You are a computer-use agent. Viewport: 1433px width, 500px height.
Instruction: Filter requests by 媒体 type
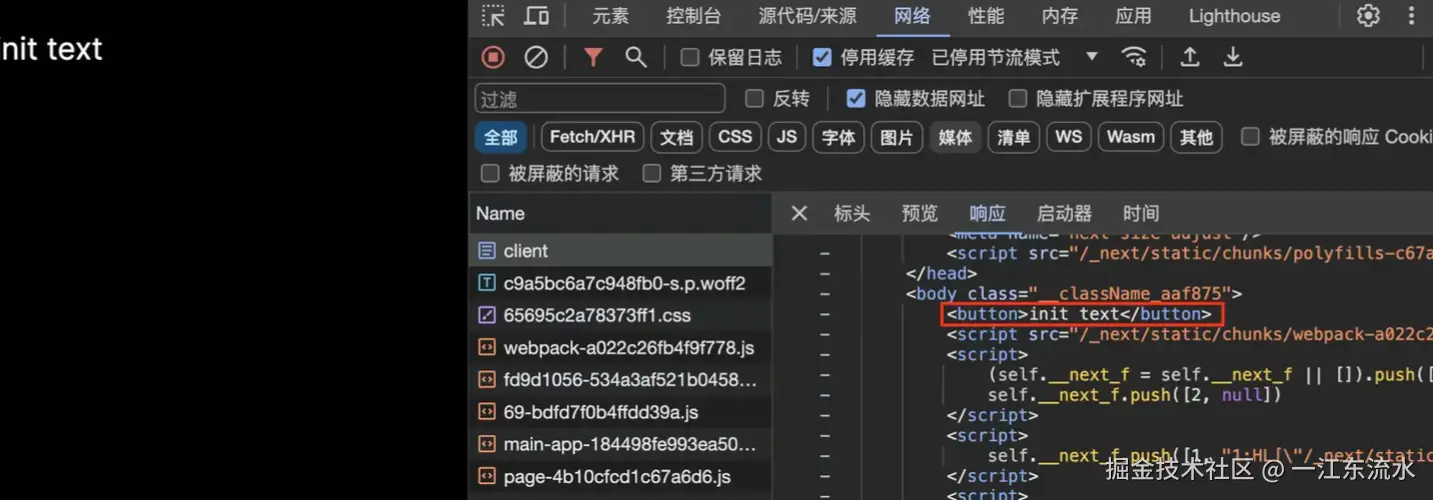(955, 137)
